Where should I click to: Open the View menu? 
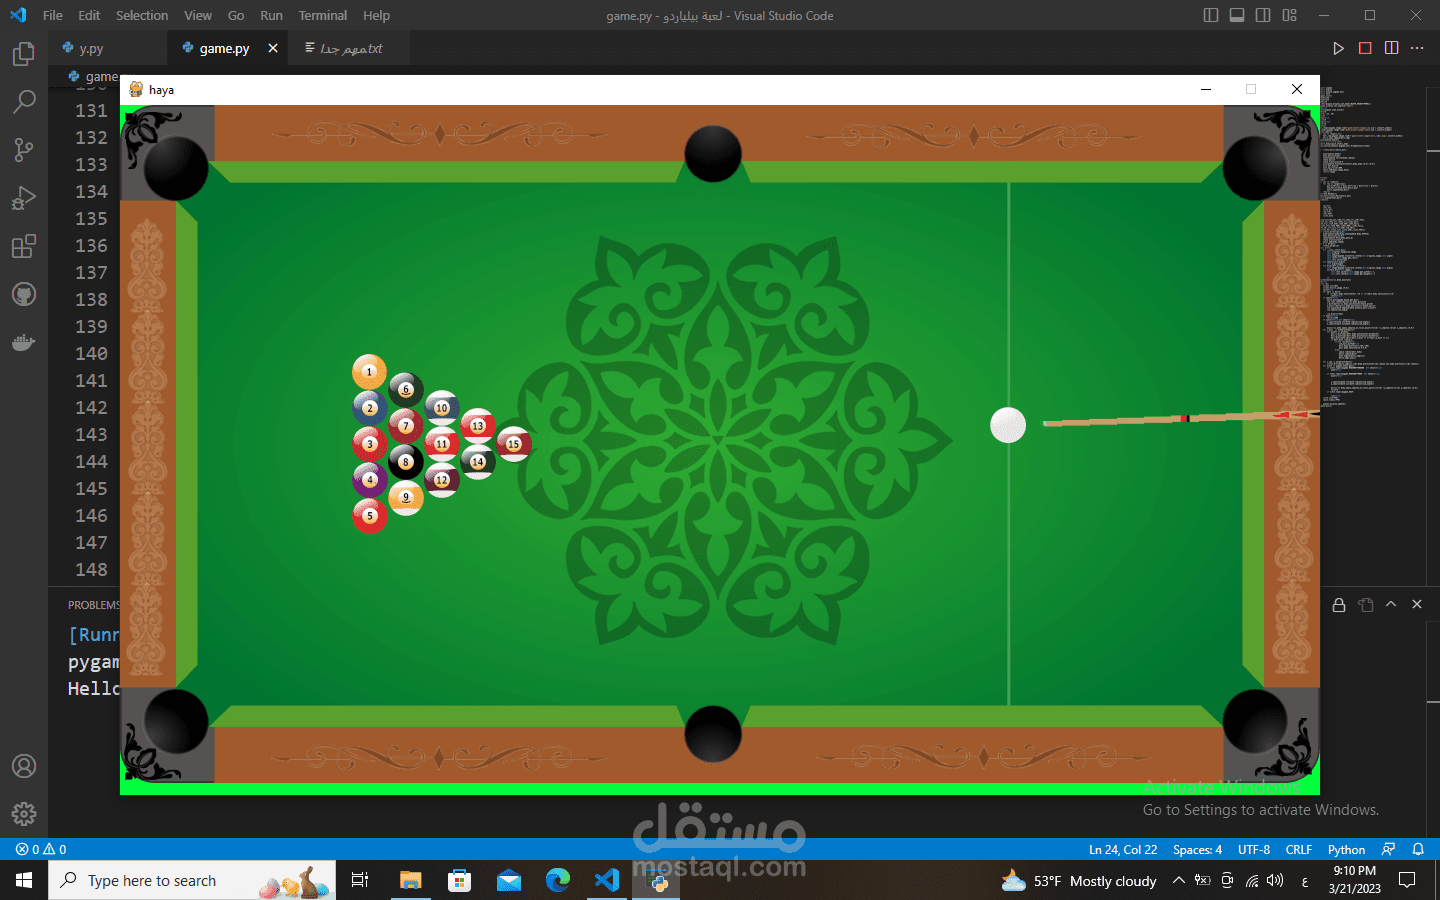tap(198, 15)
